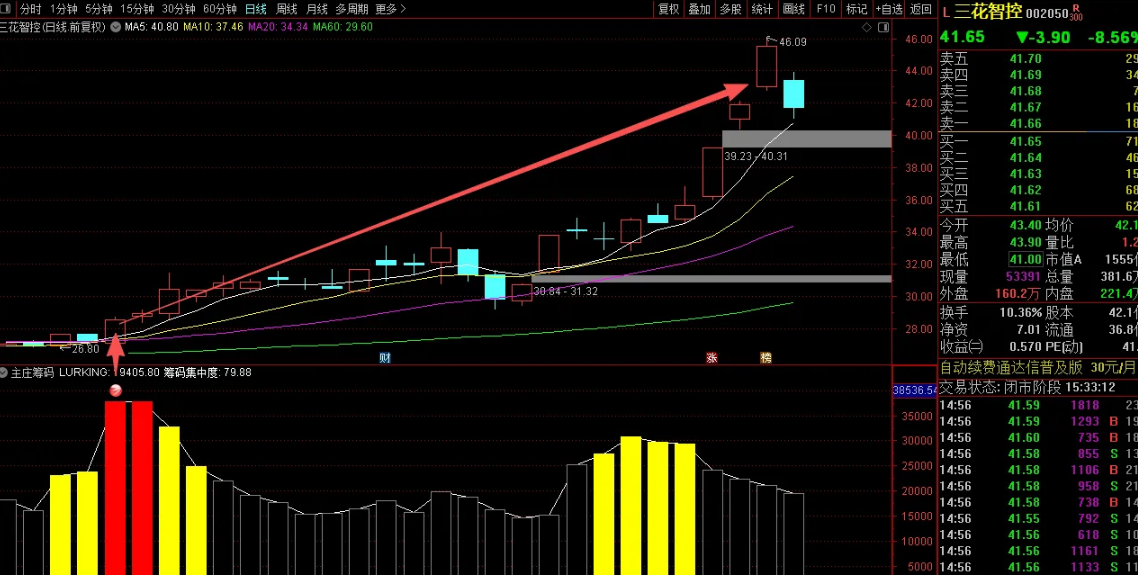The width and height of the screenshot is (1138, 575).
Task: Toggle the side panel icon beside the diamond
Action: (883, 27)
